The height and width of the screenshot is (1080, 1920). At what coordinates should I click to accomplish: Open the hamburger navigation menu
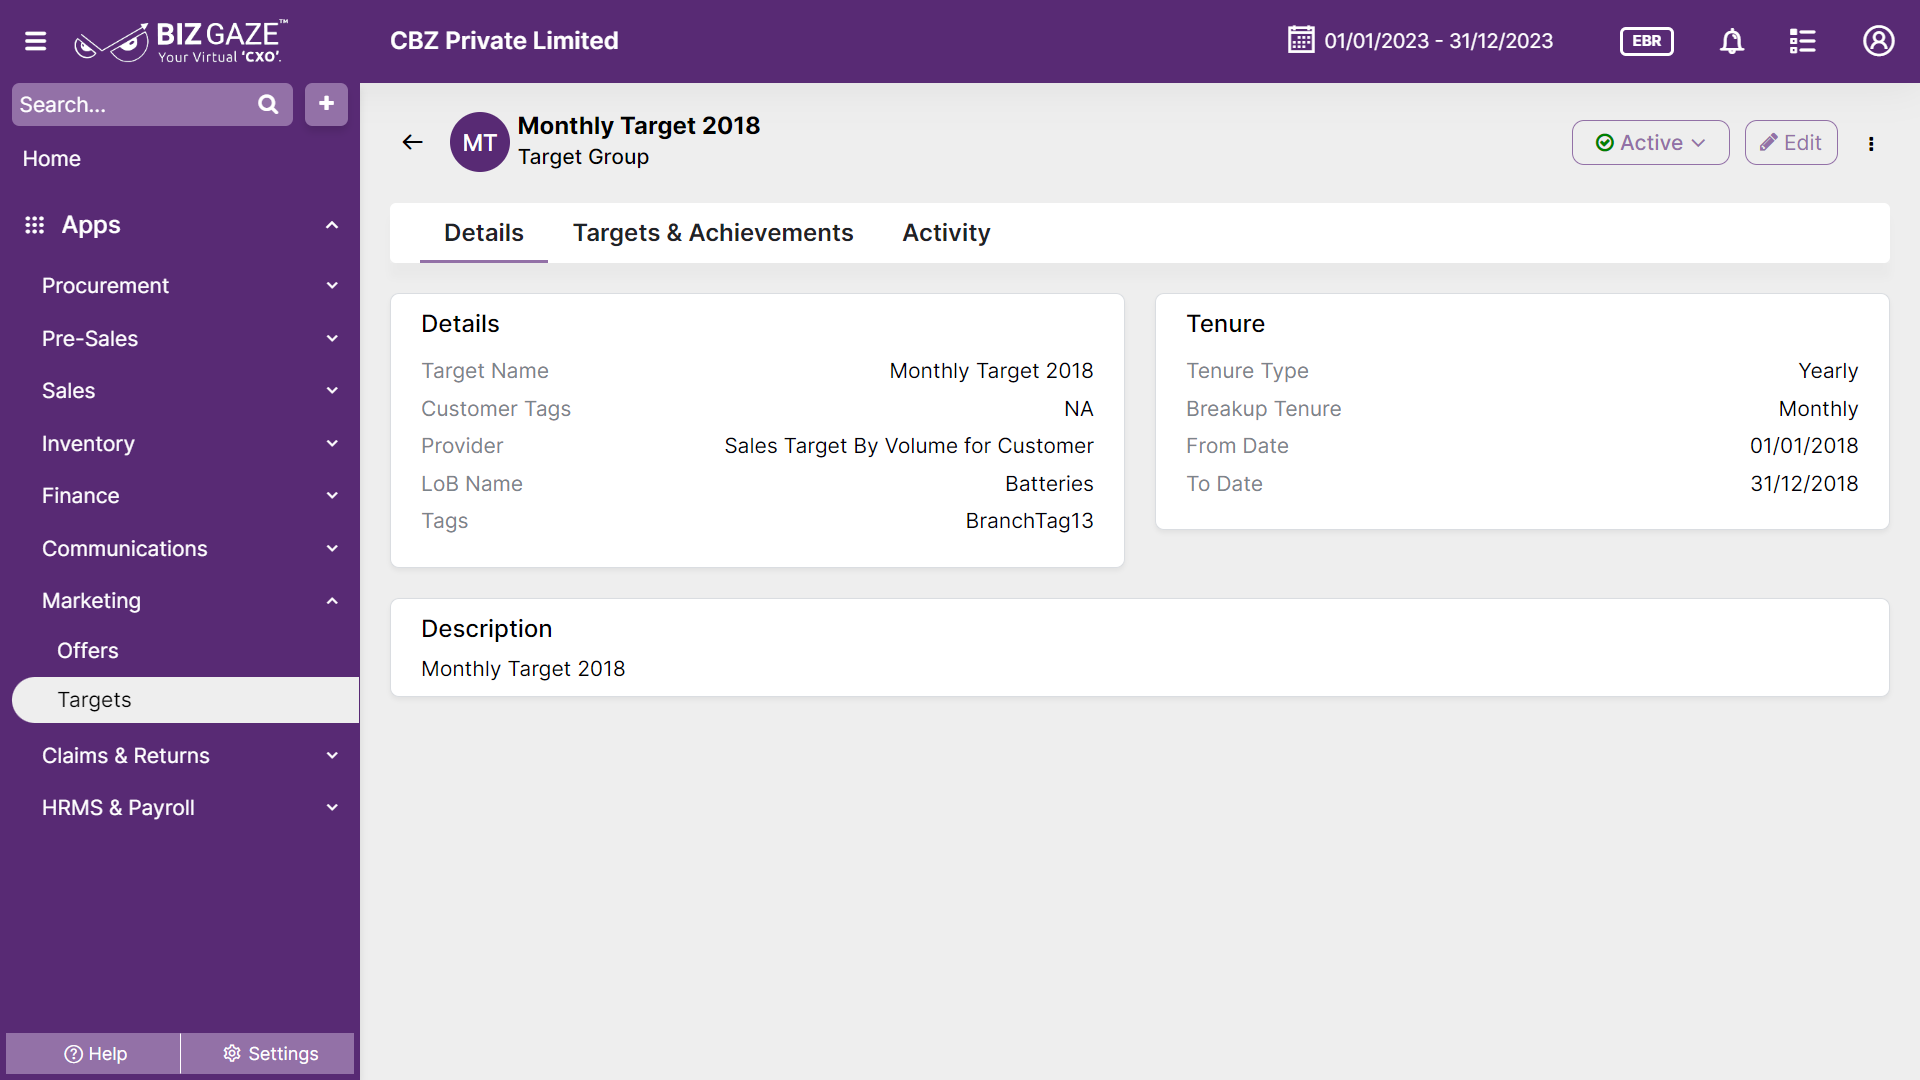(x=36, y=41)
